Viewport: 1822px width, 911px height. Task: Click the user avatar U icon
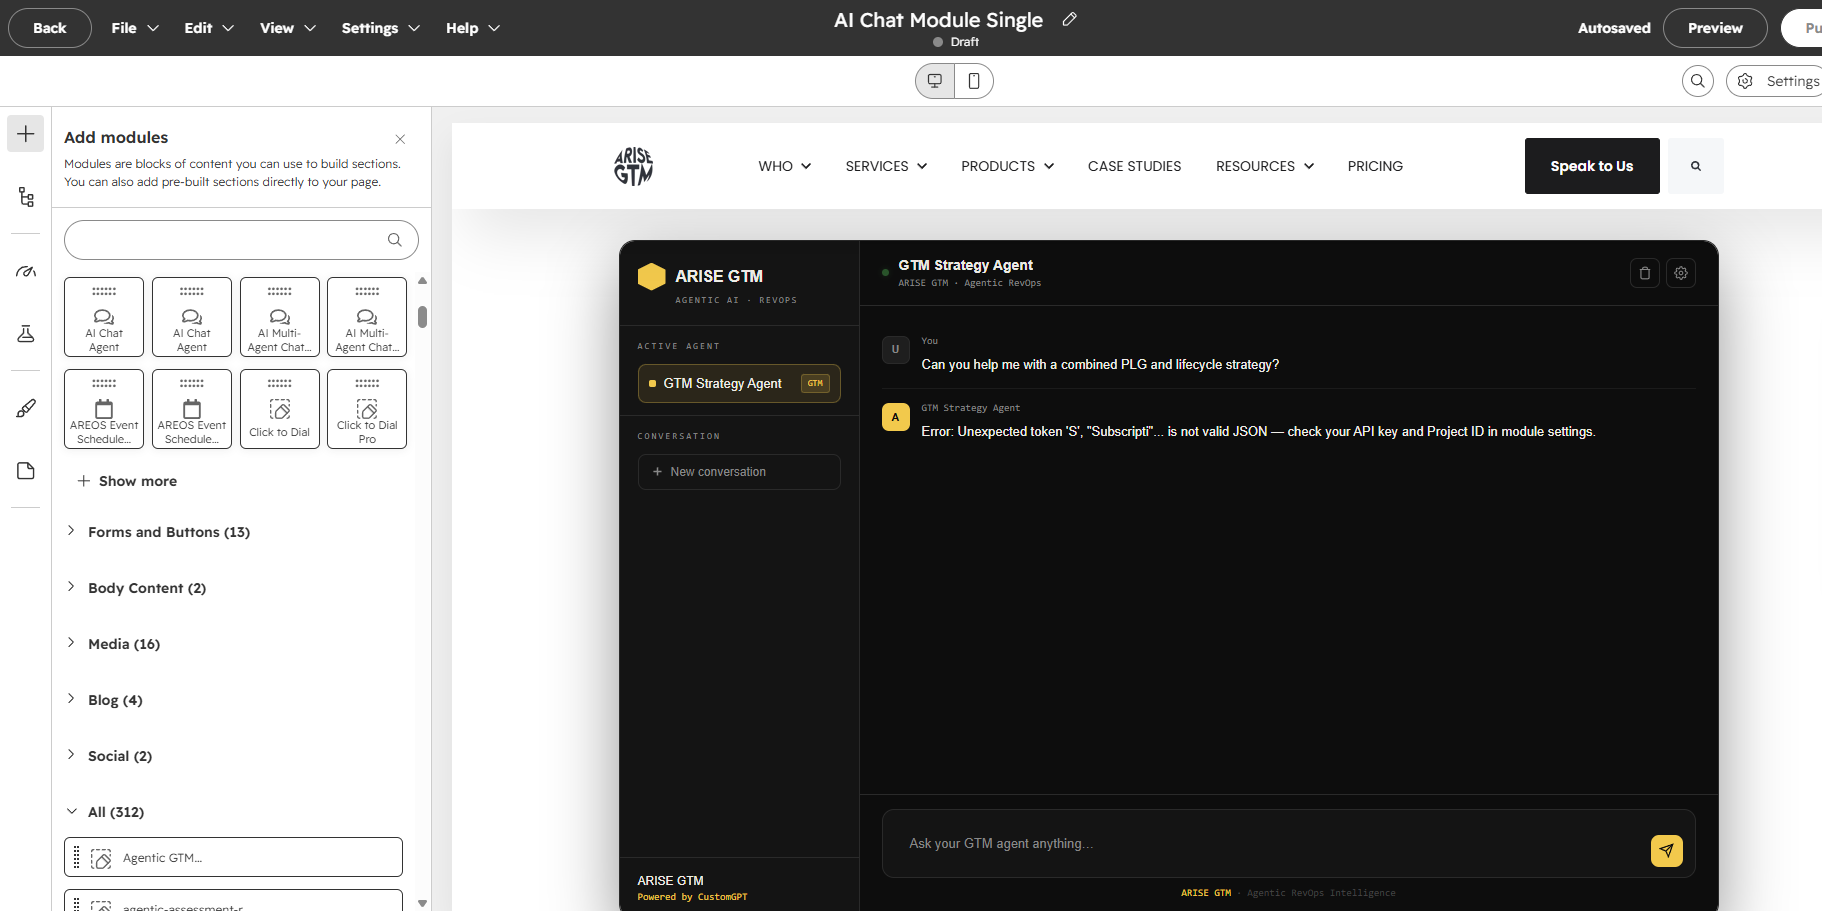coord(896,350)
